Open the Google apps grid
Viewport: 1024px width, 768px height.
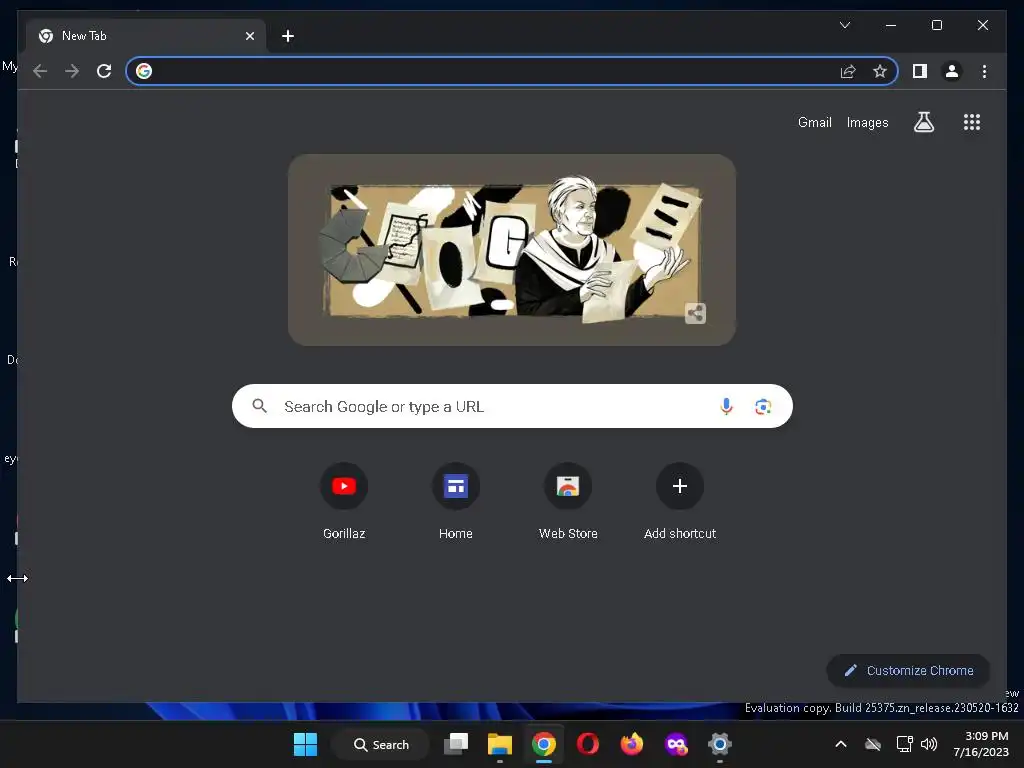click(972, 122)
